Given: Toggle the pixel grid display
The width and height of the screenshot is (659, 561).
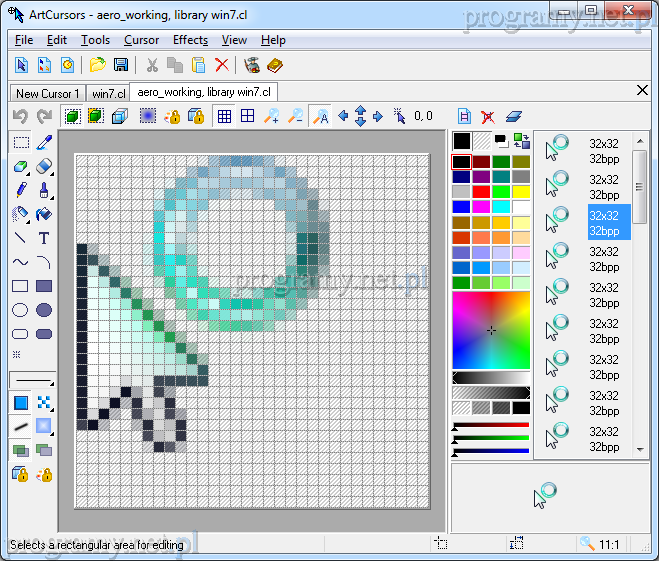Looking at the screenshot, I should 224,116.
